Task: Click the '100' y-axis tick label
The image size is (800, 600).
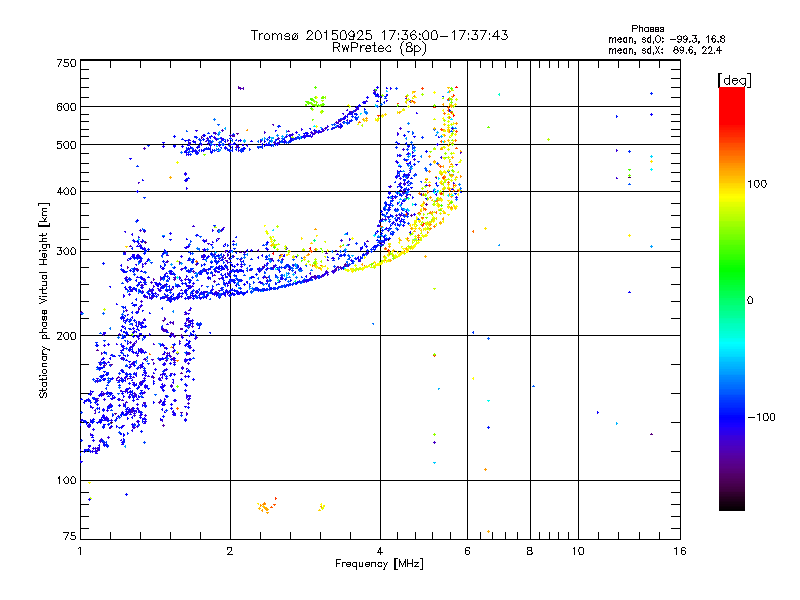Action: (66, 481)
